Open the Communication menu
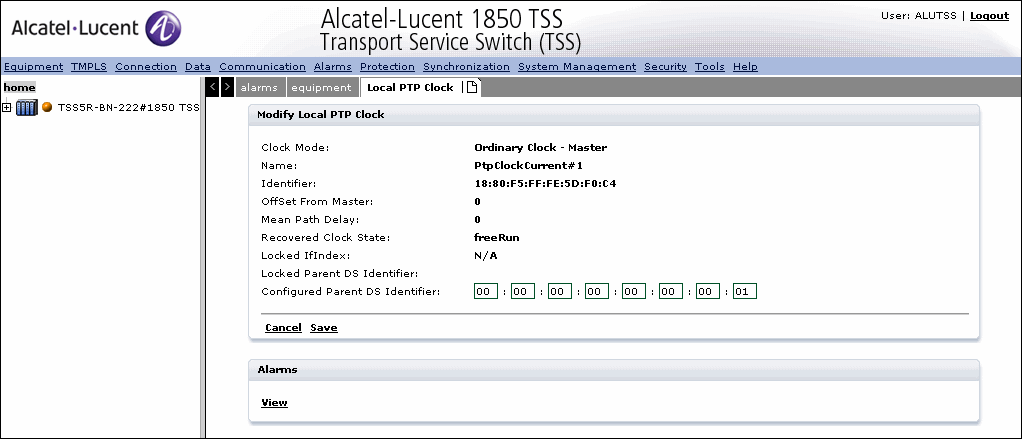This screenshot has width=1022, height=439. click(x=262, y=66)
